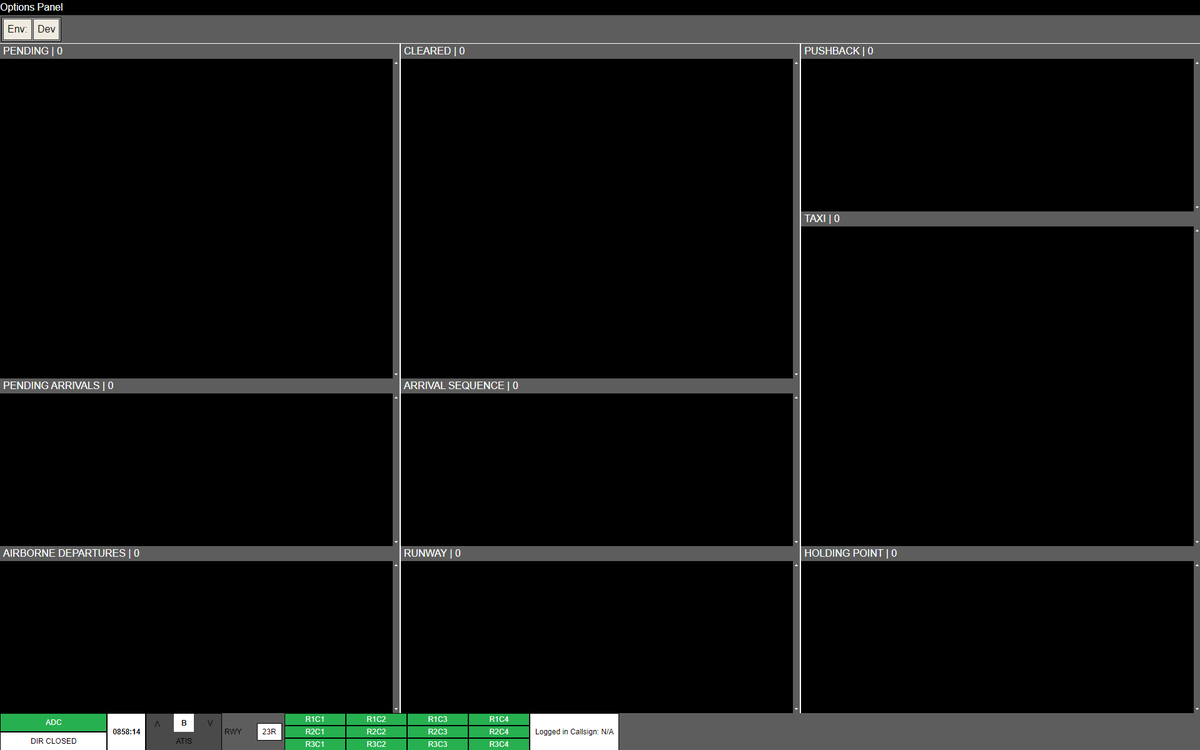
Task: Select the RUNWAY | 0 bay header
Action: pos(599,553)
